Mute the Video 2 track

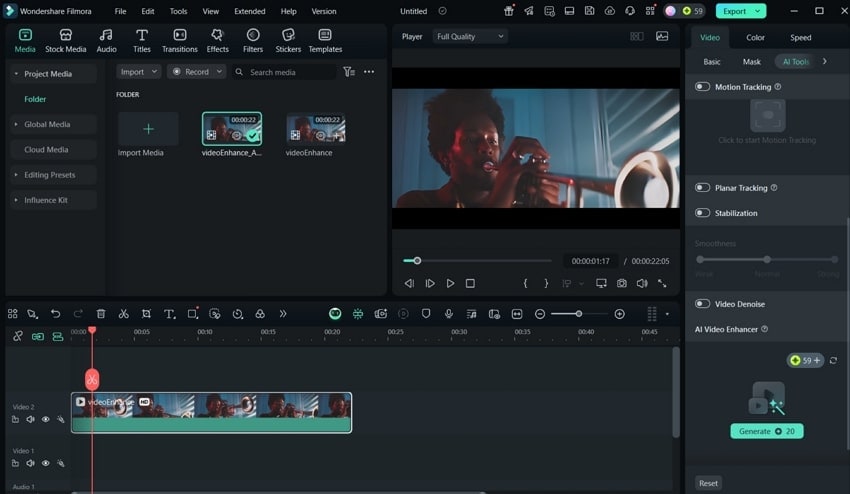(30, 419)
